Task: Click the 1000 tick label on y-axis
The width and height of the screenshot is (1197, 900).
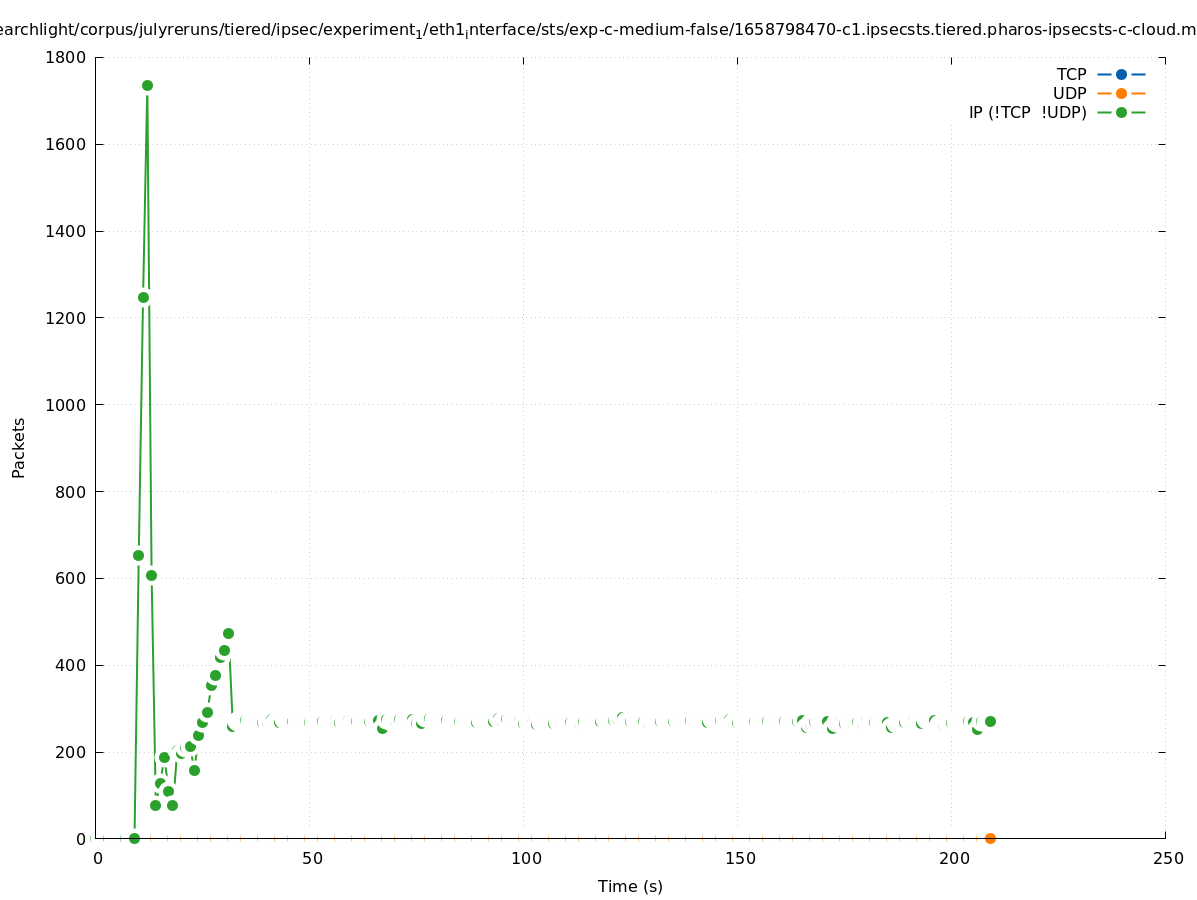Action: (66, 405)
